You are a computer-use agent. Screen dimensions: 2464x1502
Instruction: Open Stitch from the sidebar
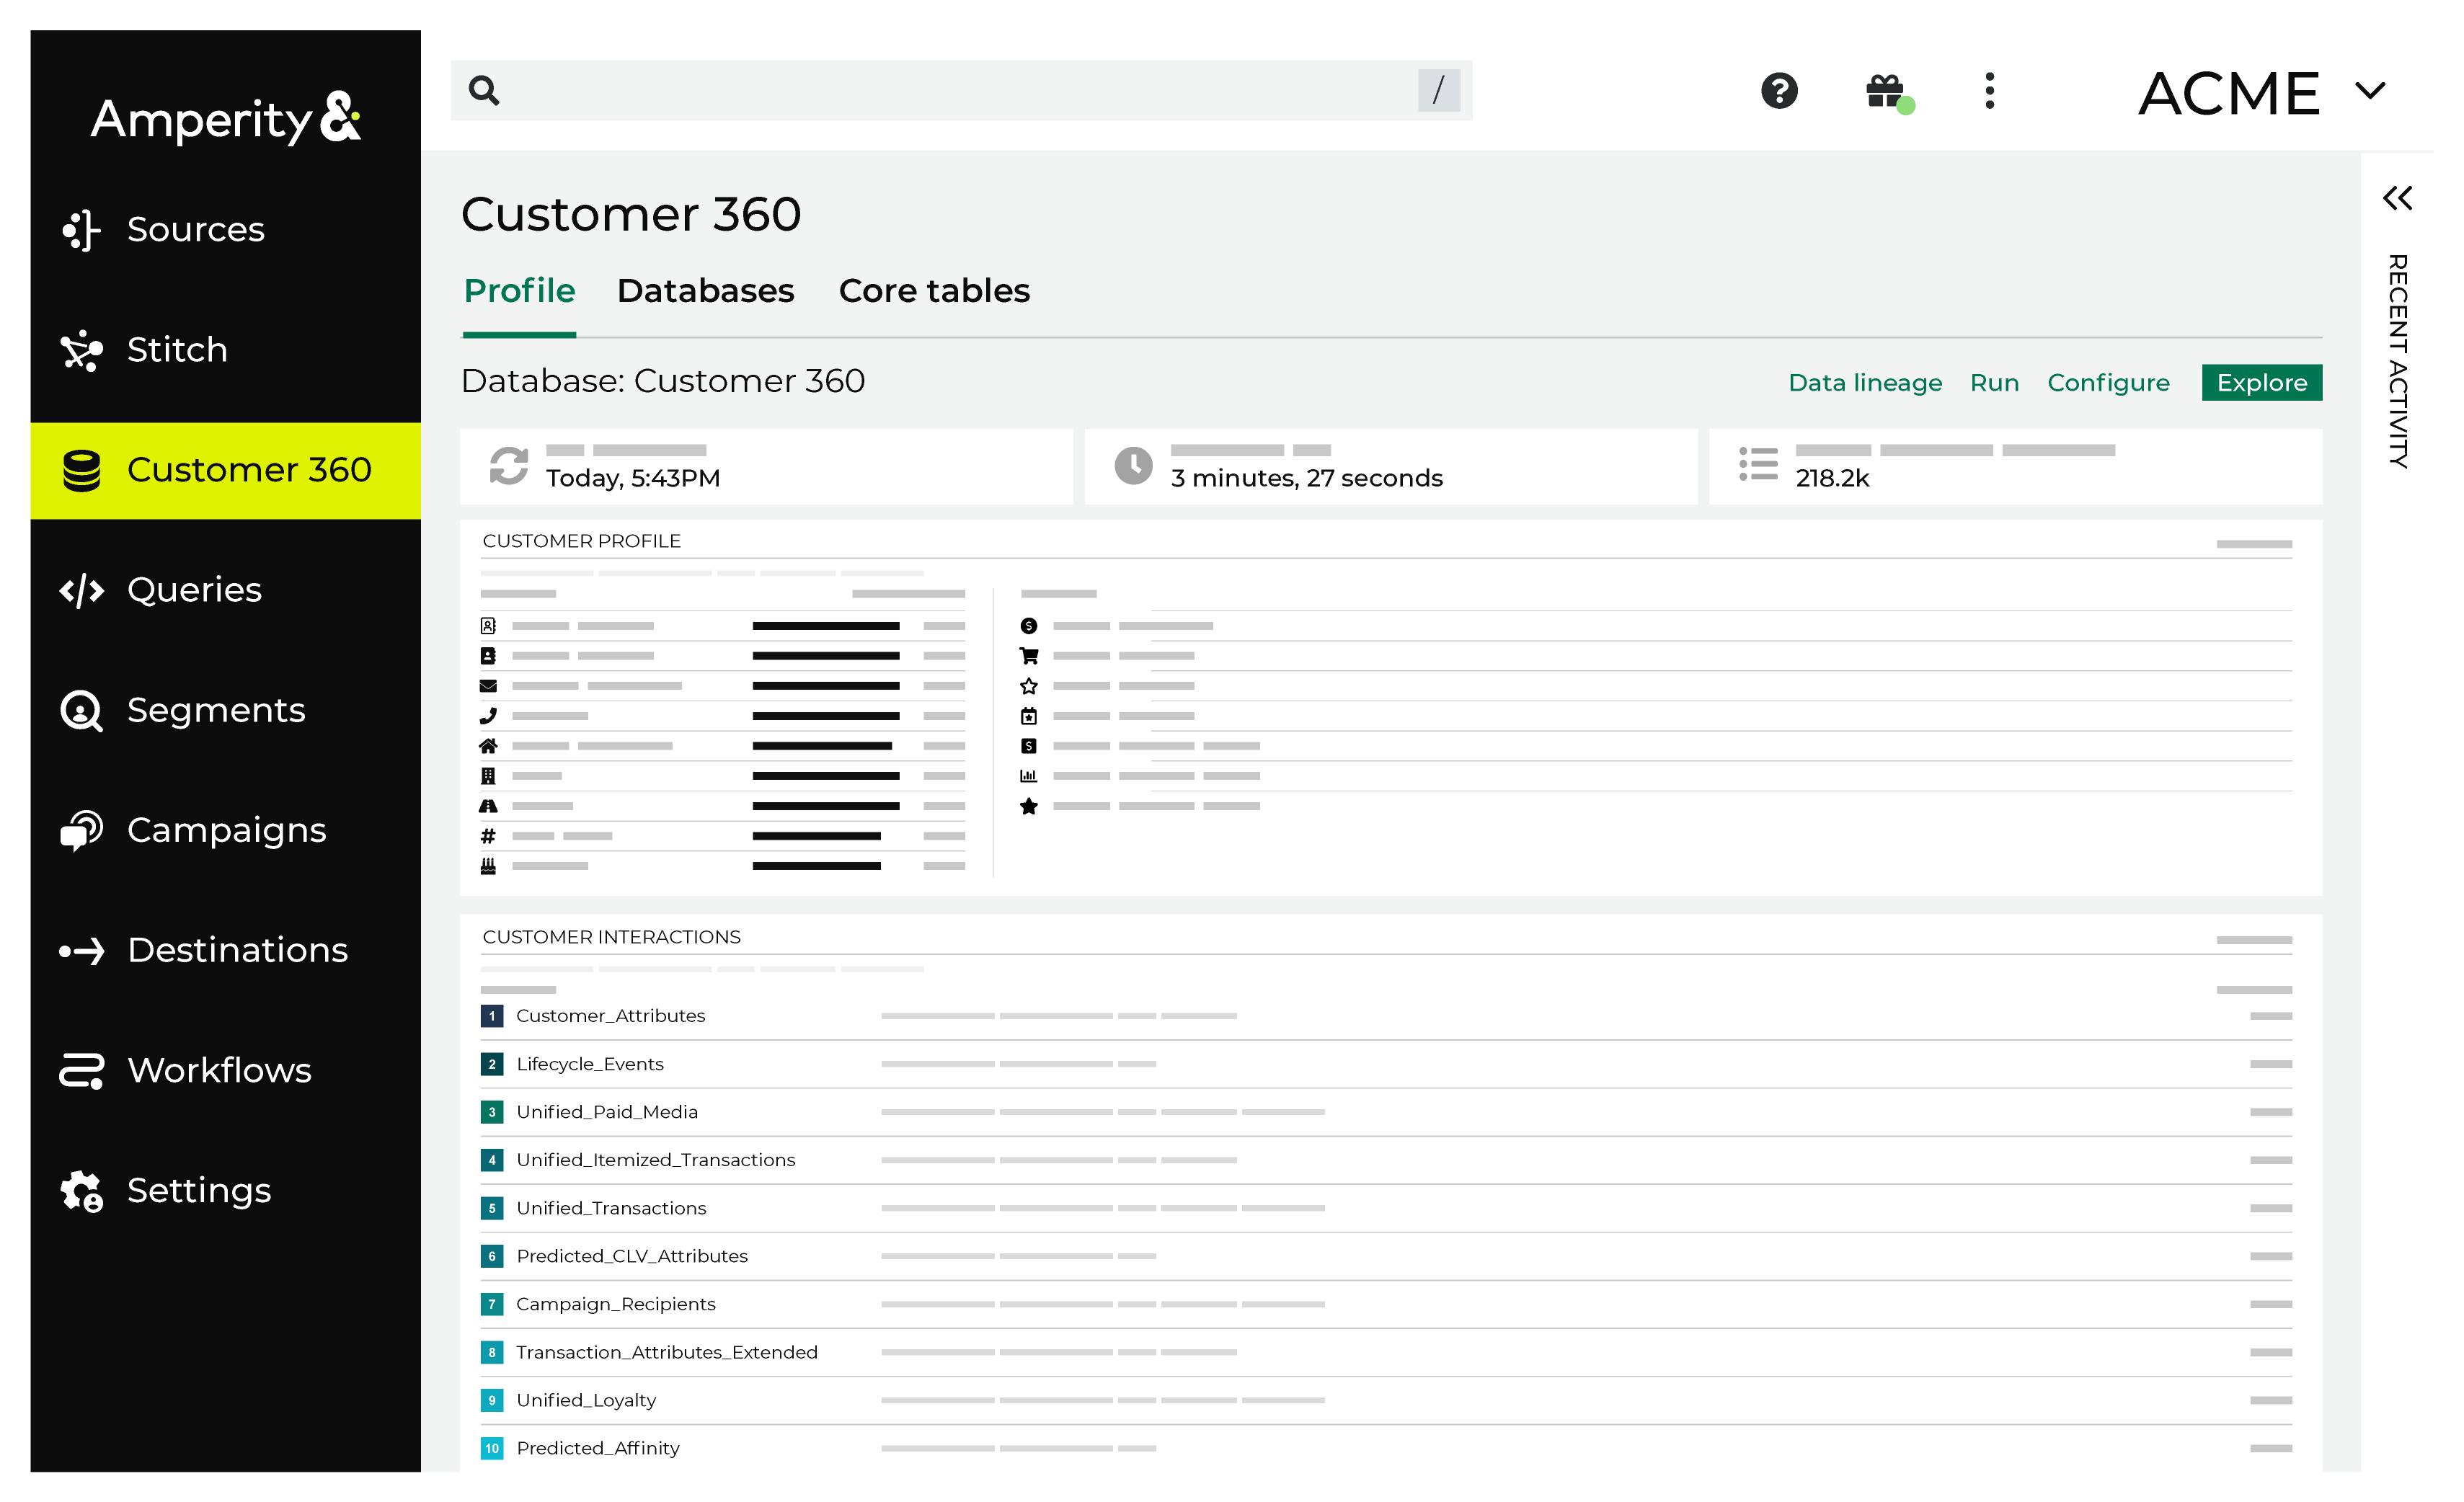[225, 350]
